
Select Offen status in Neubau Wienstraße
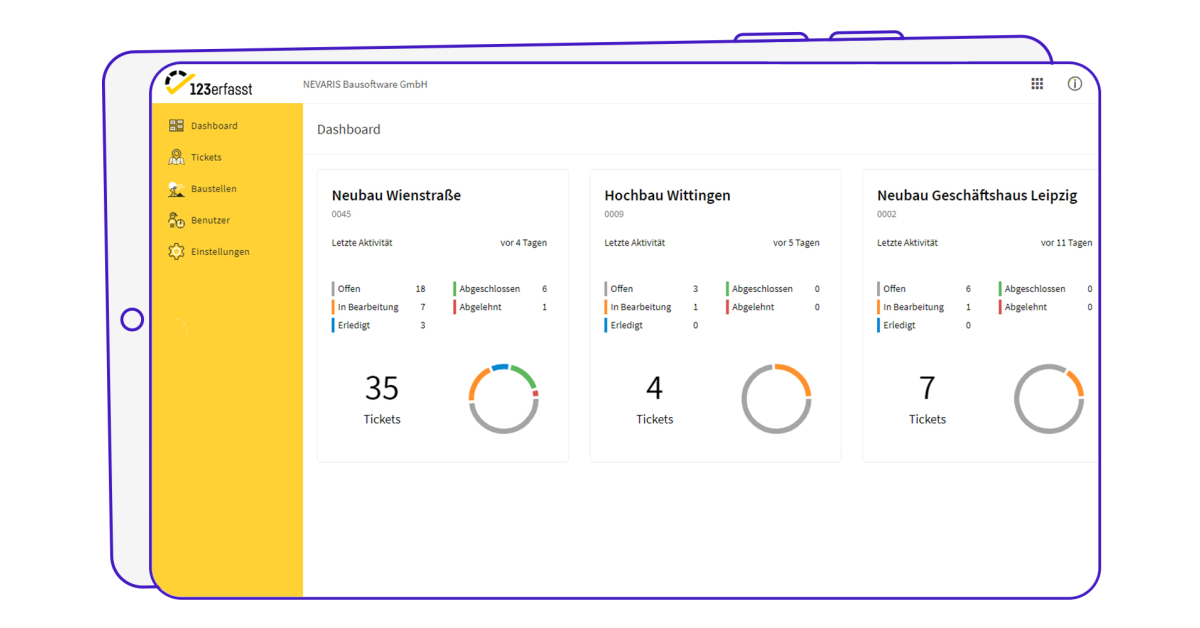pos(349,289)
